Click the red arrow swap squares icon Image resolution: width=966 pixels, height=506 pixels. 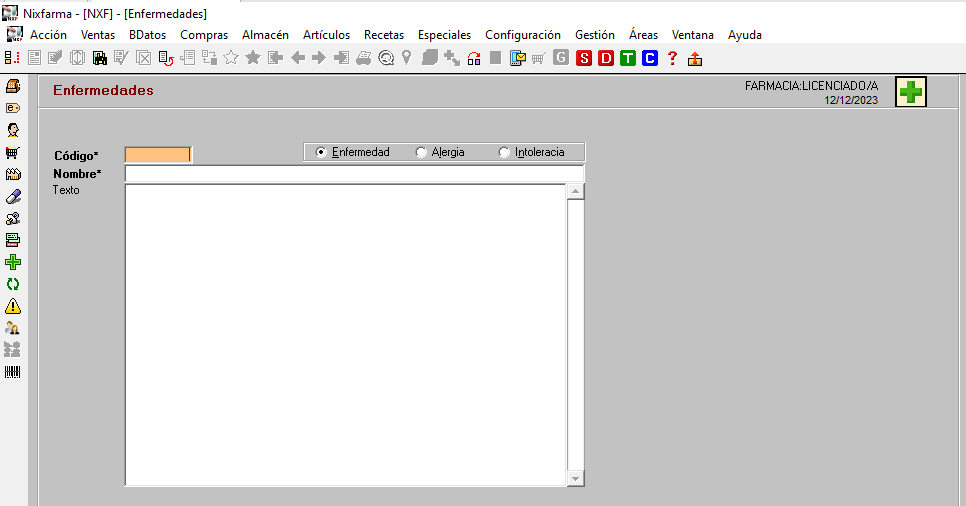tap(474, 59)
